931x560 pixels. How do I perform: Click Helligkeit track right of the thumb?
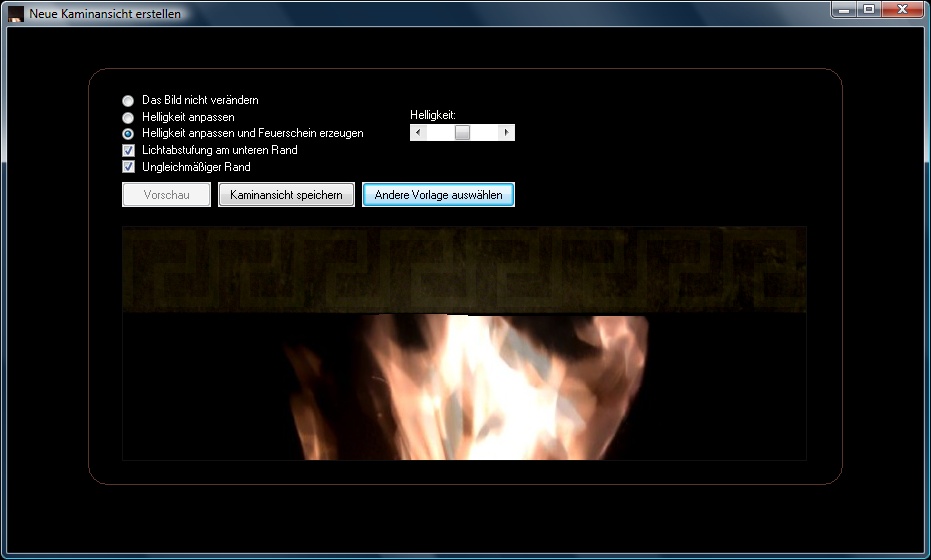pyautogui.click(x=485, y=132)
